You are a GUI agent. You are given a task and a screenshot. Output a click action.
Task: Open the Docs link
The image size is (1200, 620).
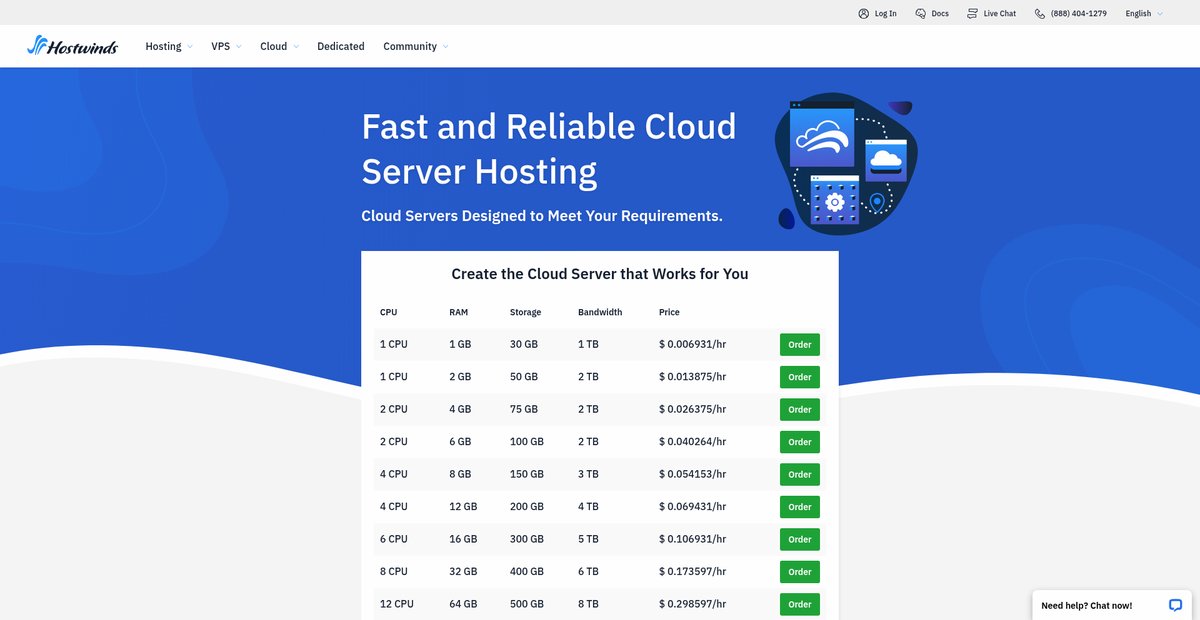pos(940,13)
